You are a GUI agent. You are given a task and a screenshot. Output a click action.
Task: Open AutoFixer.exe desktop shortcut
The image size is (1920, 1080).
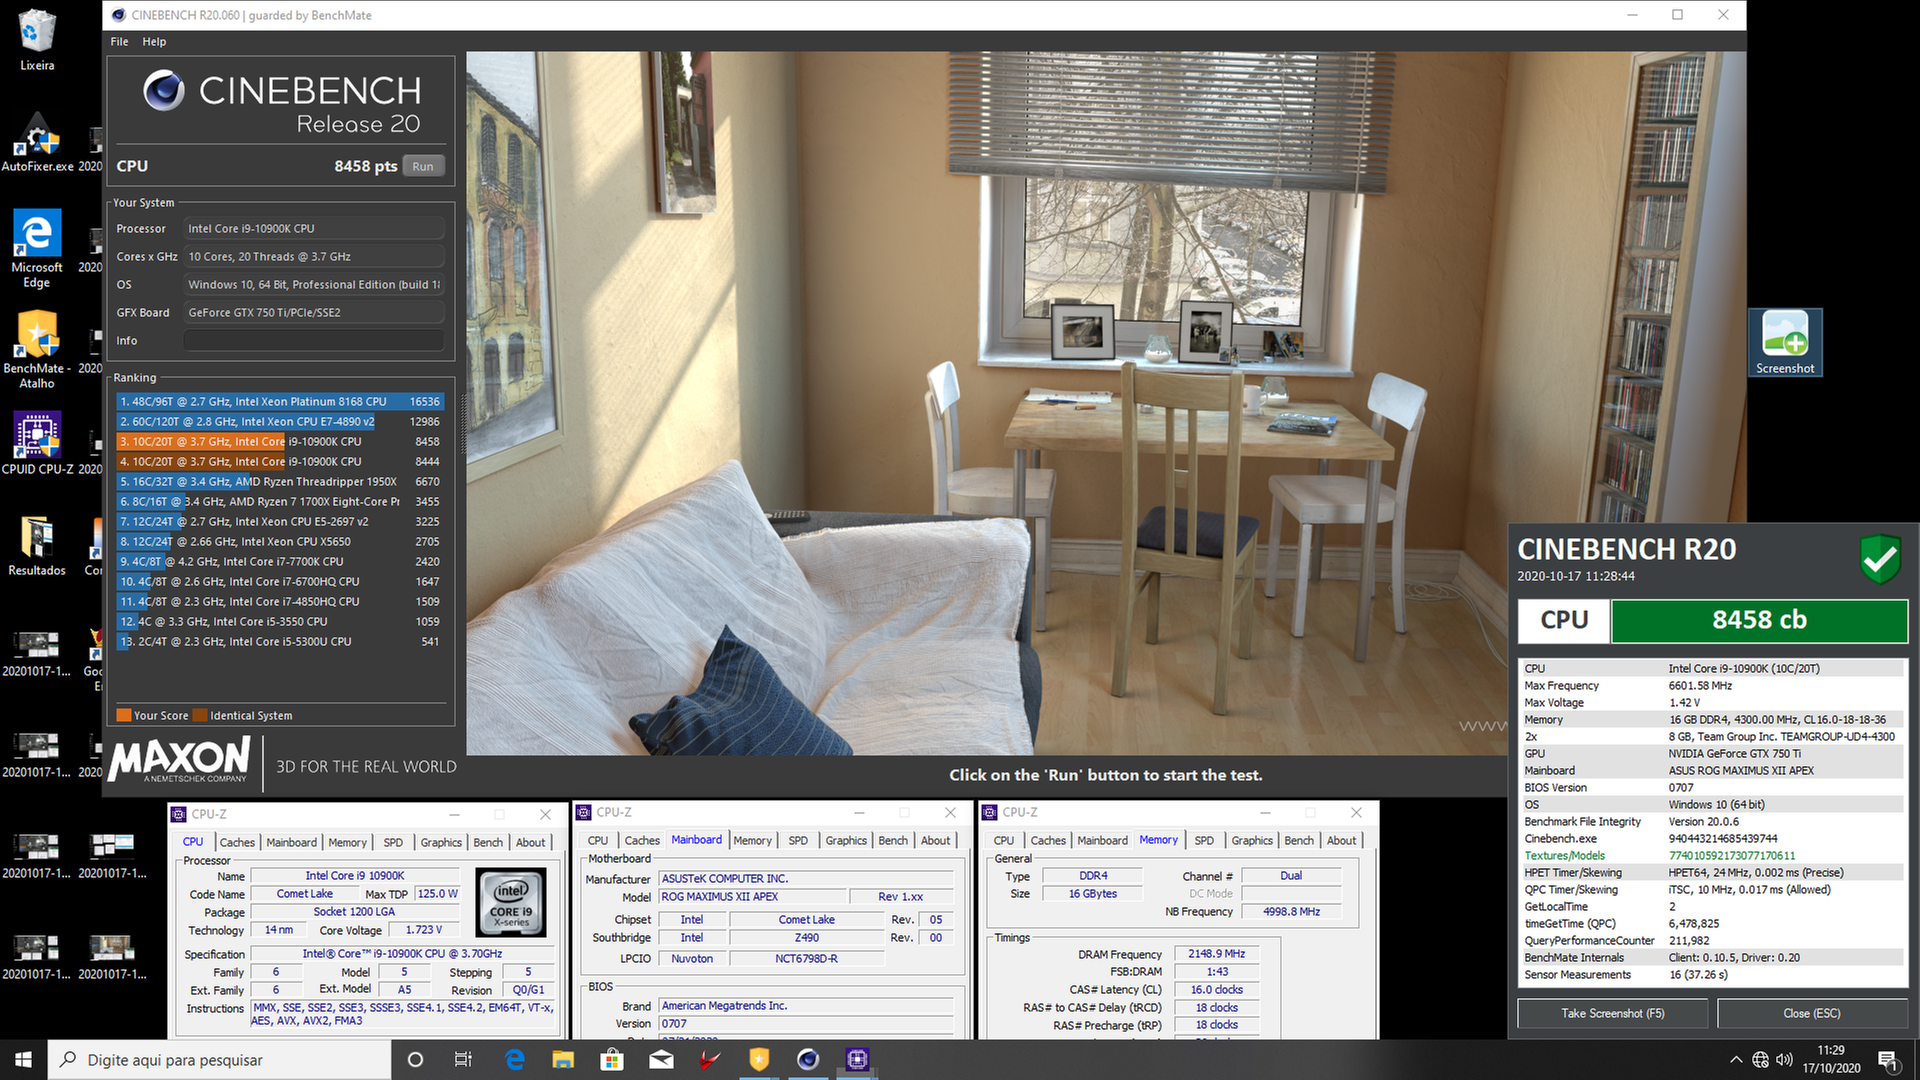[37, 142]
